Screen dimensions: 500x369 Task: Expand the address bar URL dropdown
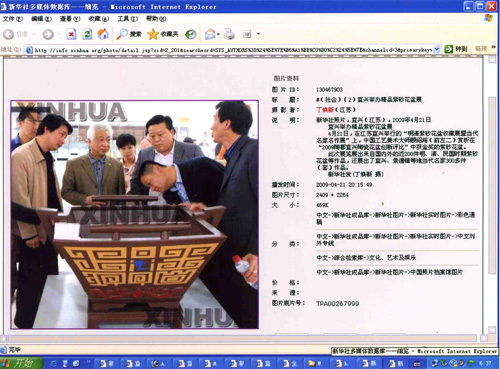[x=437, y=49]
